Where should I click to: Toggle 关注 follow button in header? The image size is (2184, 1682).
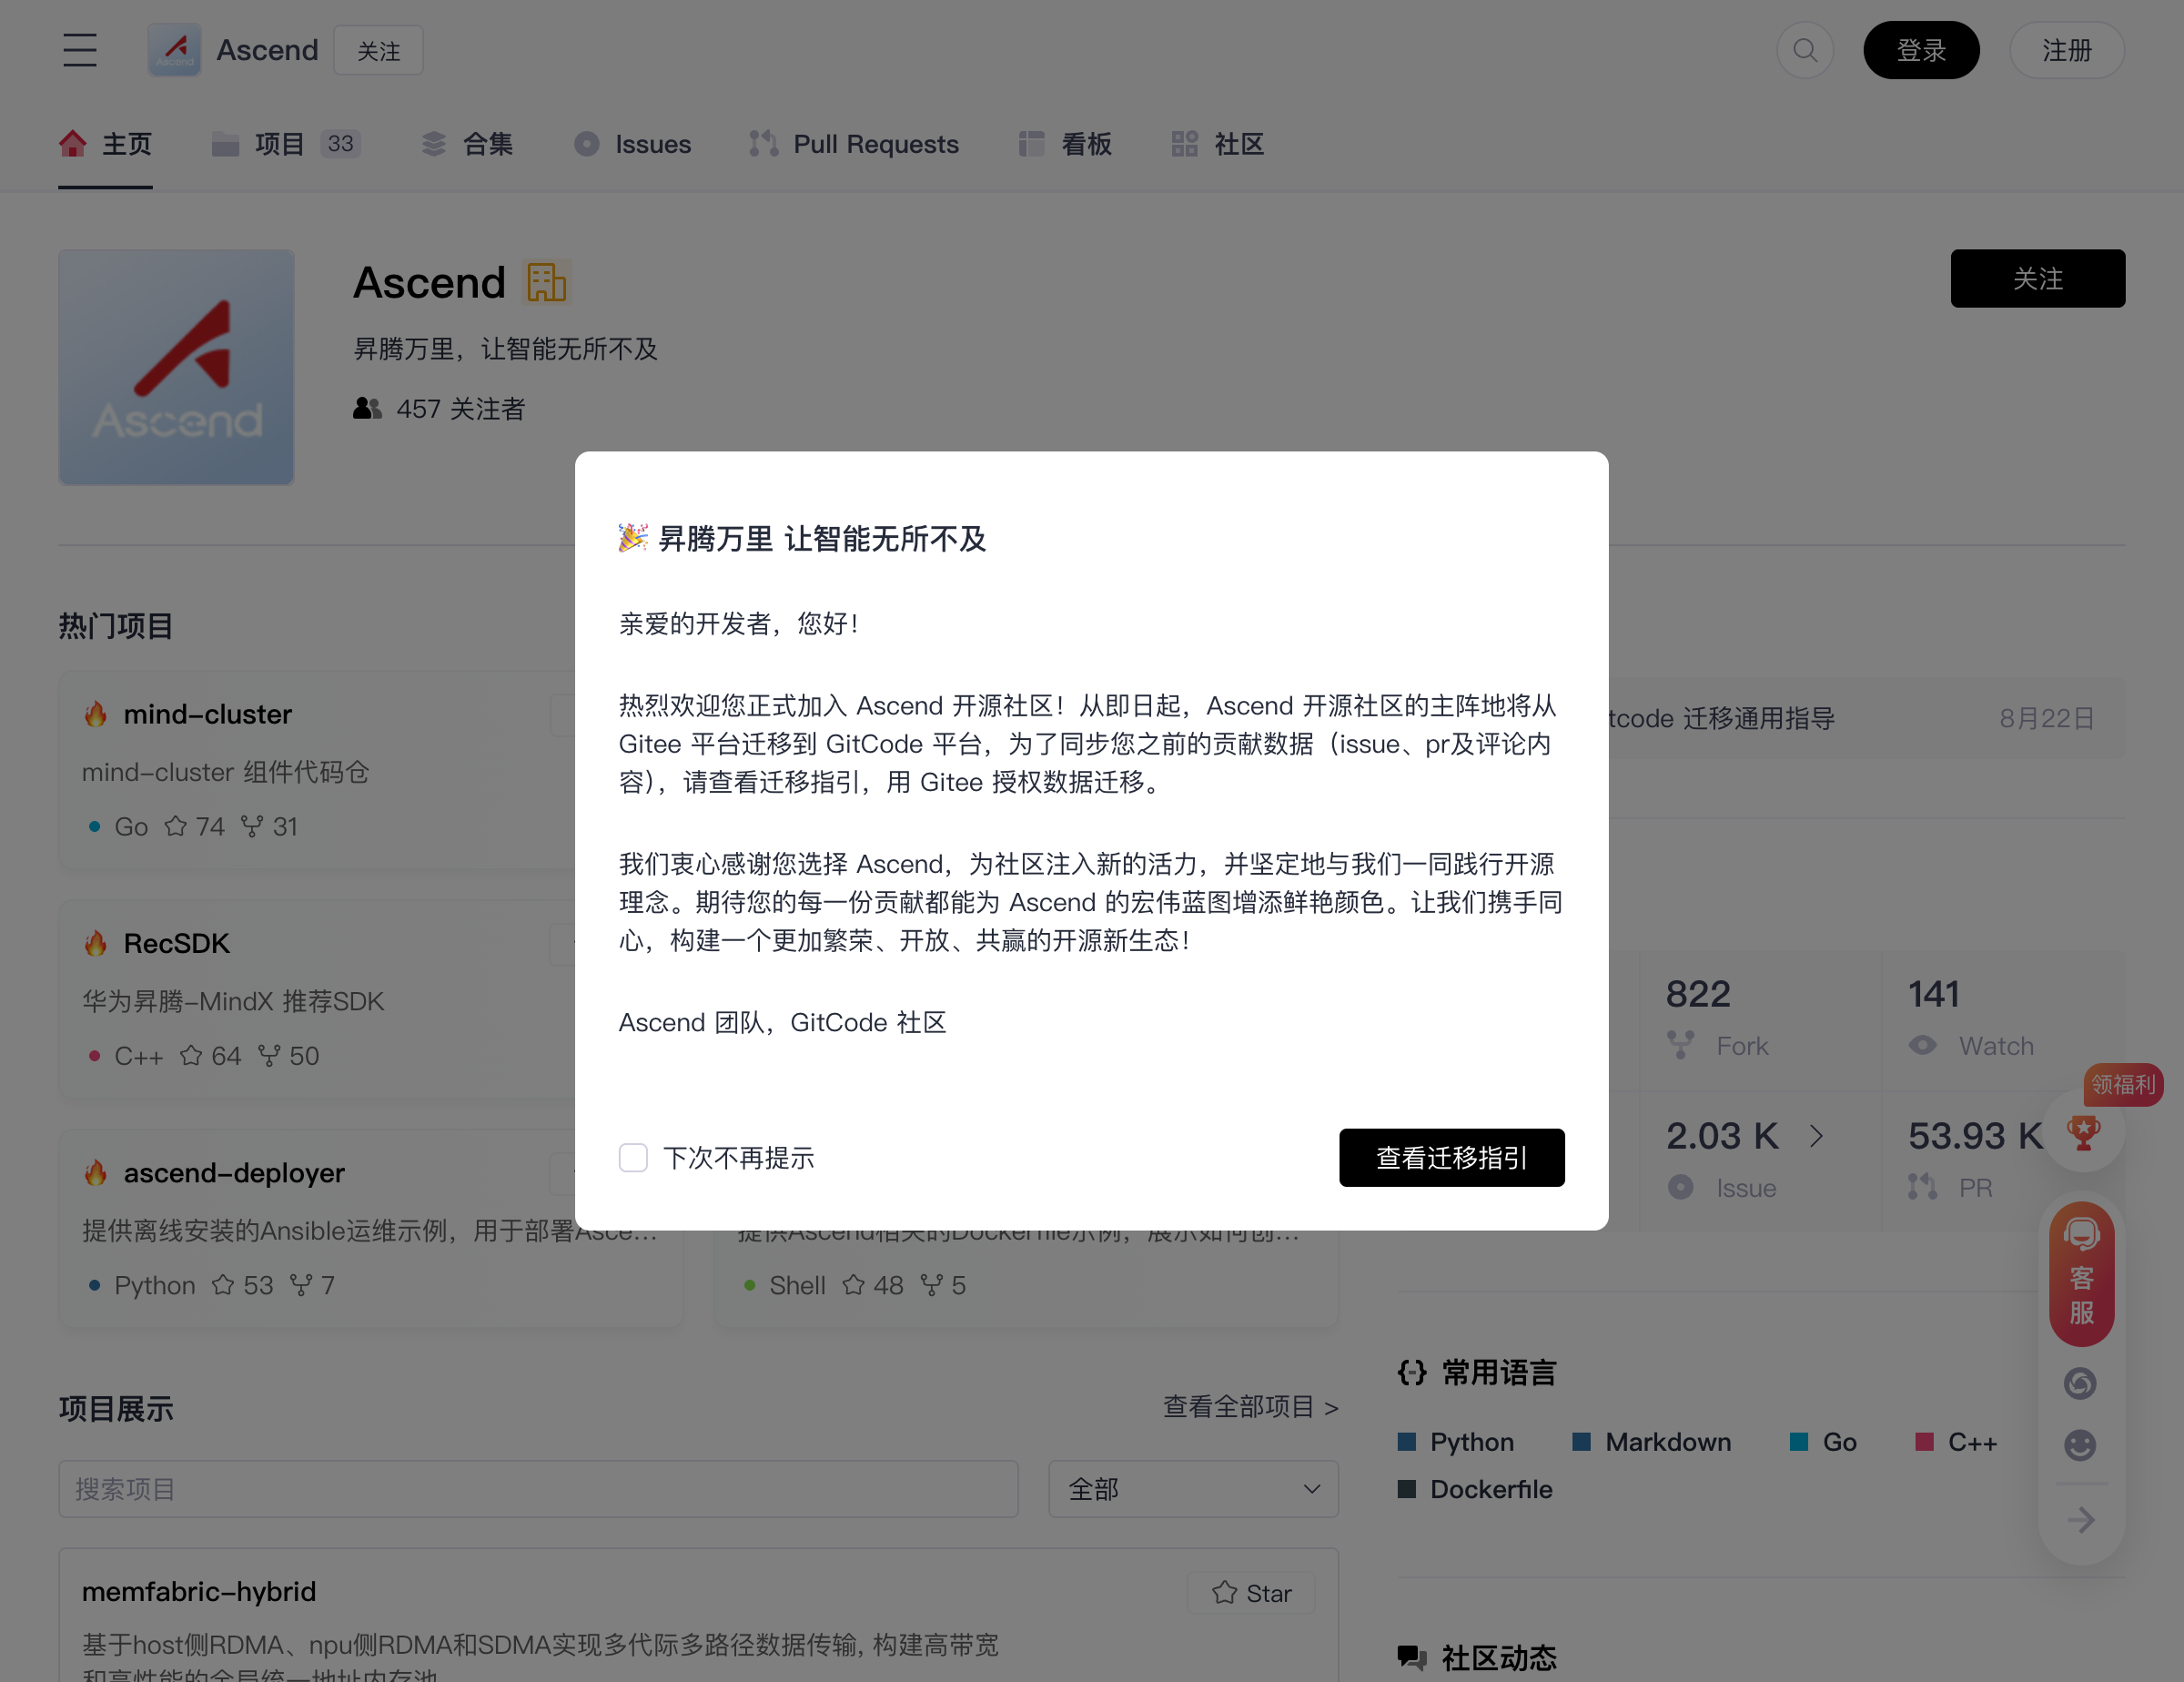(x=378, y=51)
